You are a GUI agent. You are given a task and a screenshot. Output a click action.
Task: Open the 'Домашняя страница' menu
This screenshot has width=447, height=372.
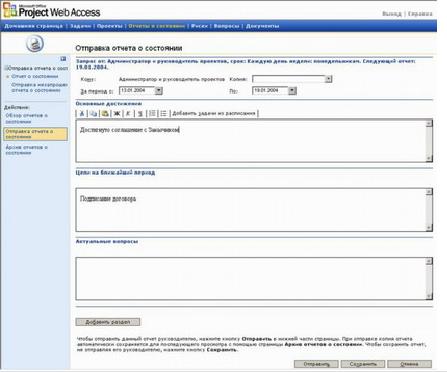33,26
